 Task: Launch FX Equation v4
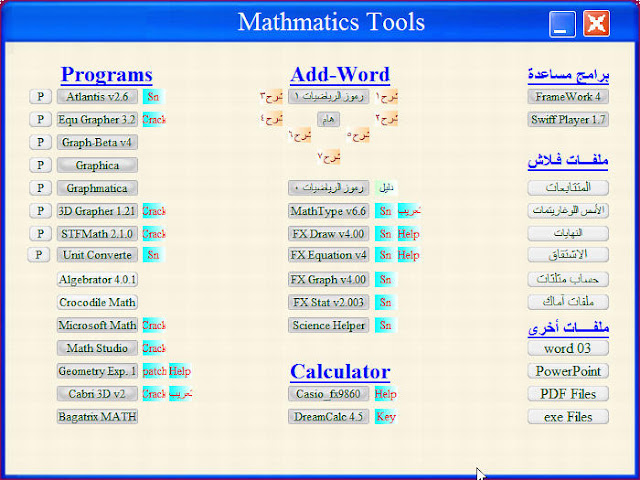click(x=329, y=255)
